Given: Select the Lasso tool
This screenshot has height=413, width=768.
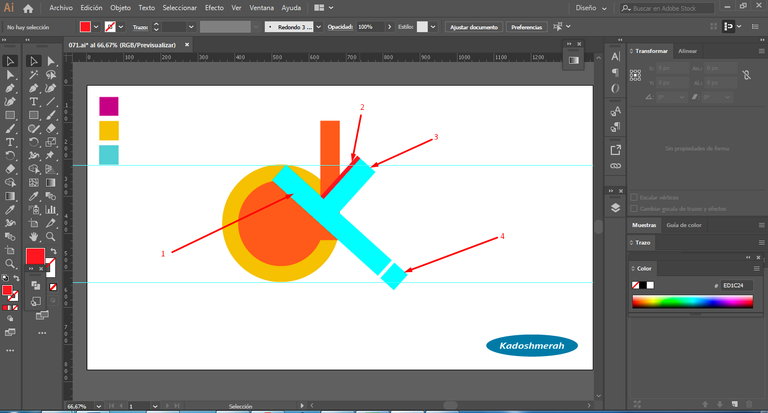Looking at the screenshot, I should coord(50,75).
